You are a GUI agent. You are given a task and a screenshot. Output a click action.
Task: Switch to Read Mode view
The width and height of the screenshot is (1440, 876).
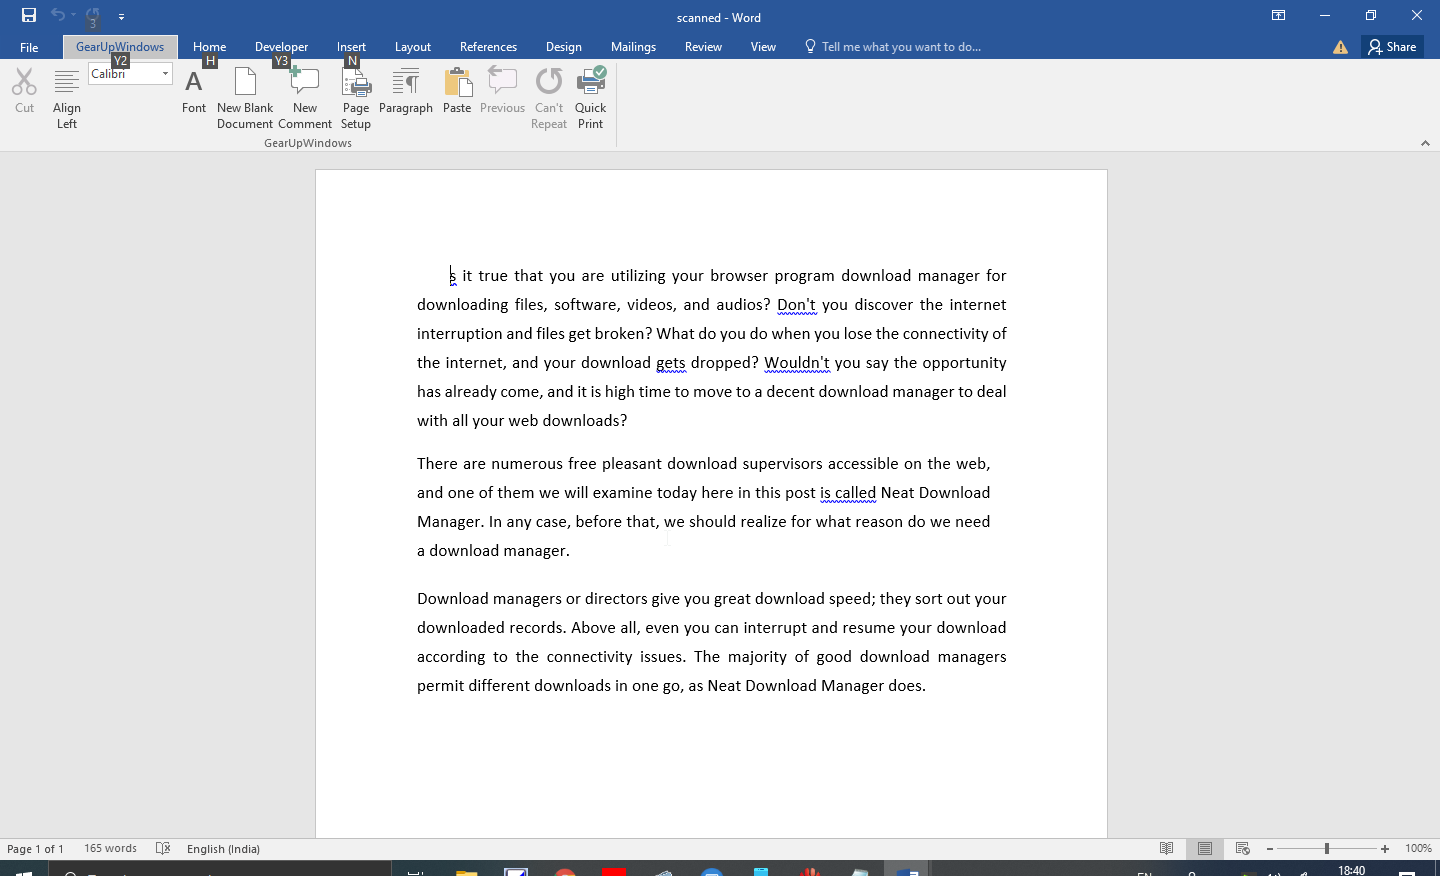(1166, 848)
